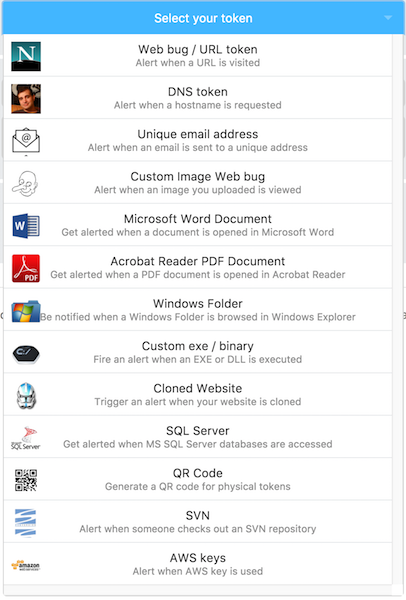Screen dimensions: 406x600
Task: Click the Amazon web services logo
Action: click(x=26, y=565)
